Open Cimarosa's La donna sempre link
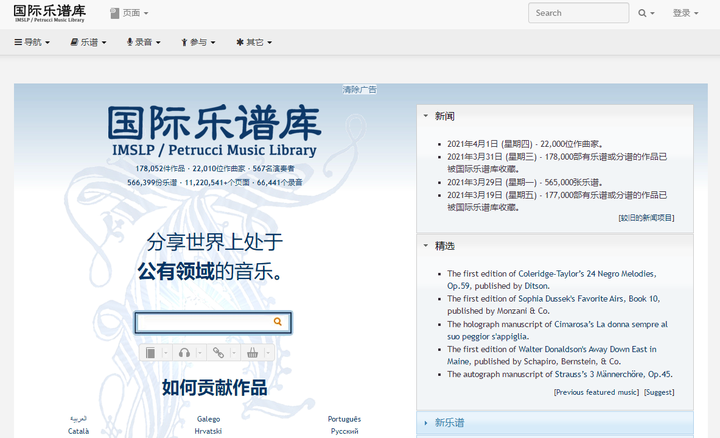This screenshot has width=720, height=438. (x=557, y=330)
